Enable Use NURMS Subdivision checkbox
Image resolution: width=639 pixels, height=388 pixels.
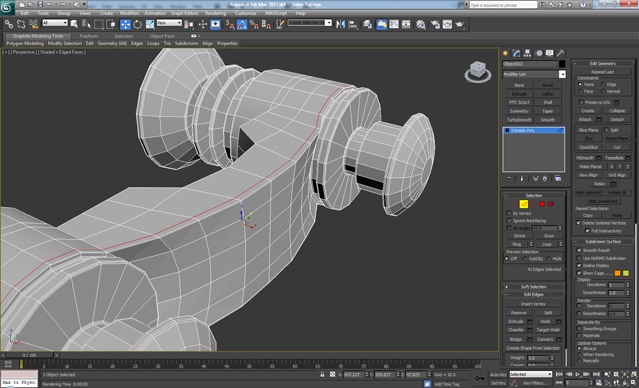click(x=579, y=258)
